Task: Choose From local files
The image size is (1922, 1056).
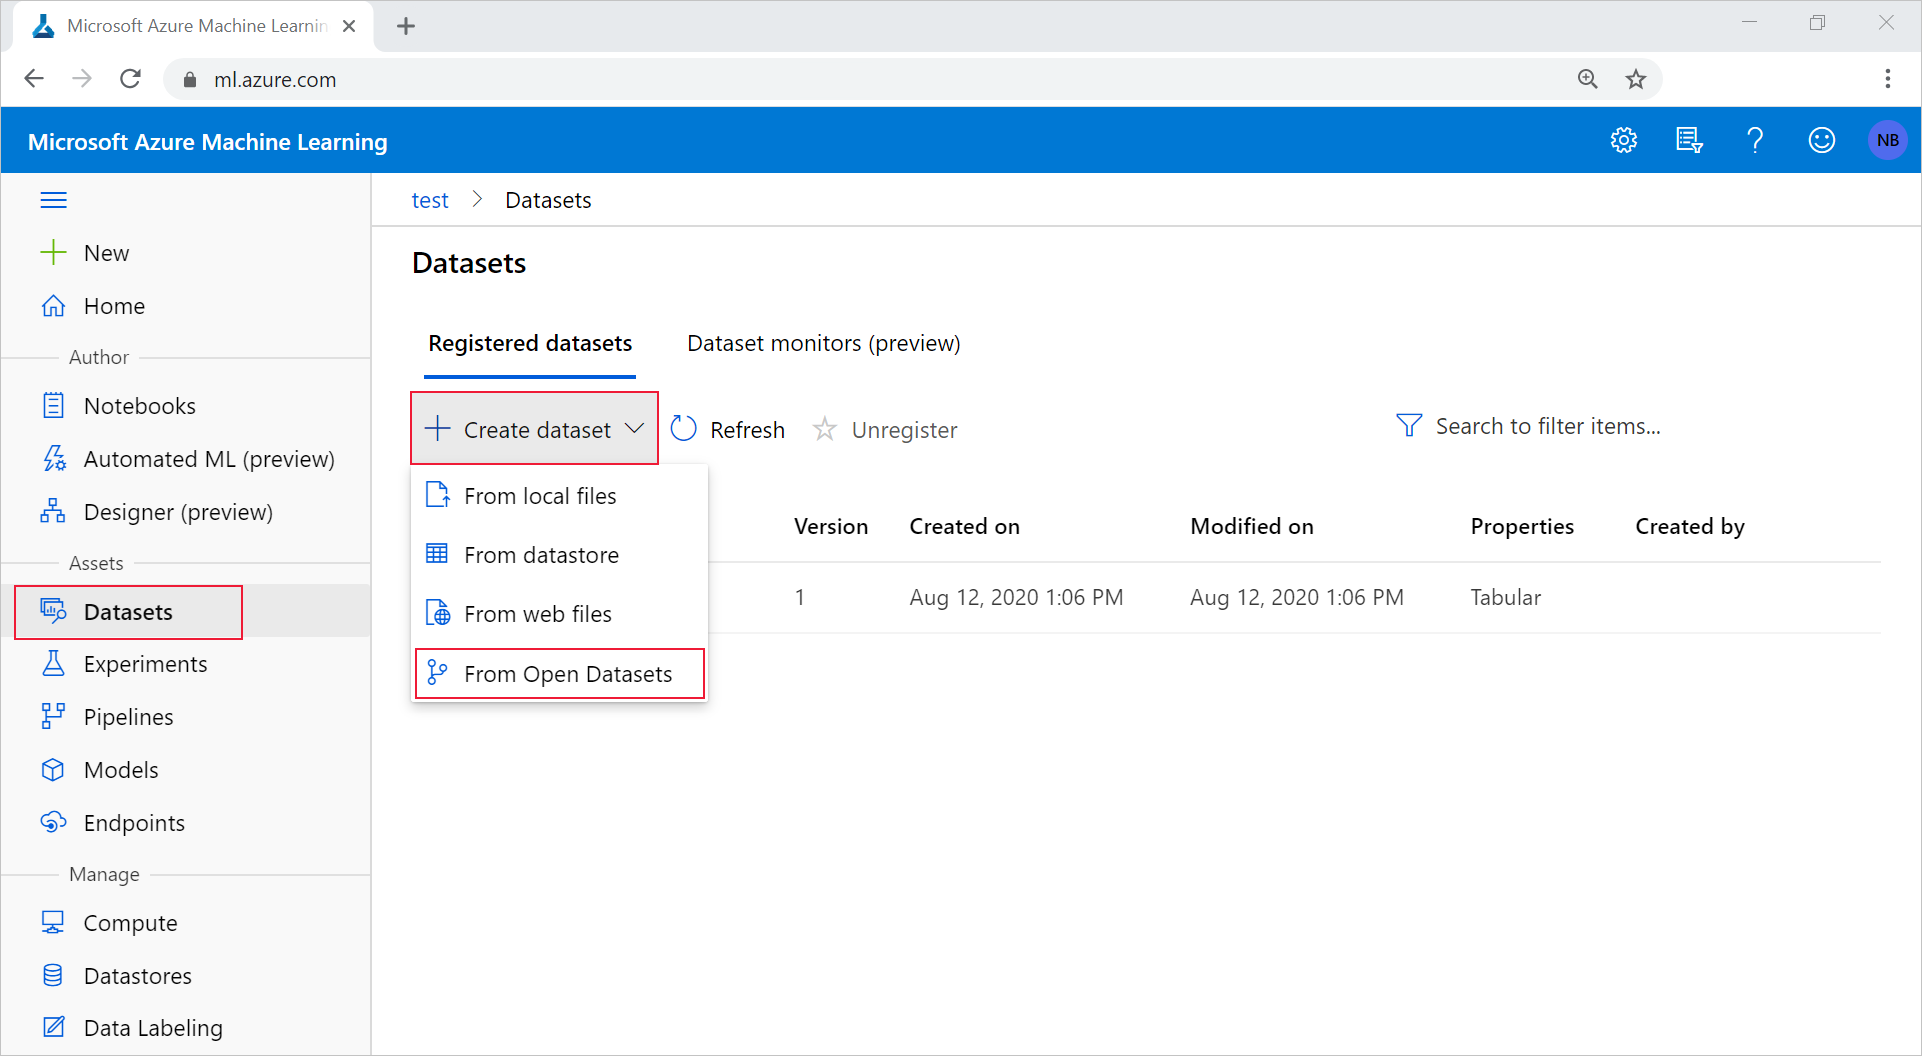Action: (559, 496)
